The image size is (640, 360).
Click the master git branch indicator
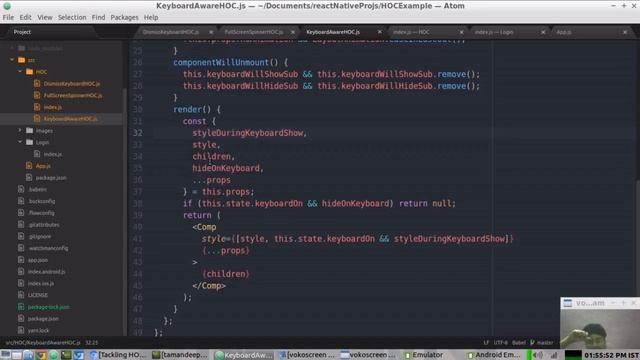pyautogui.click(x=542, y=342)
